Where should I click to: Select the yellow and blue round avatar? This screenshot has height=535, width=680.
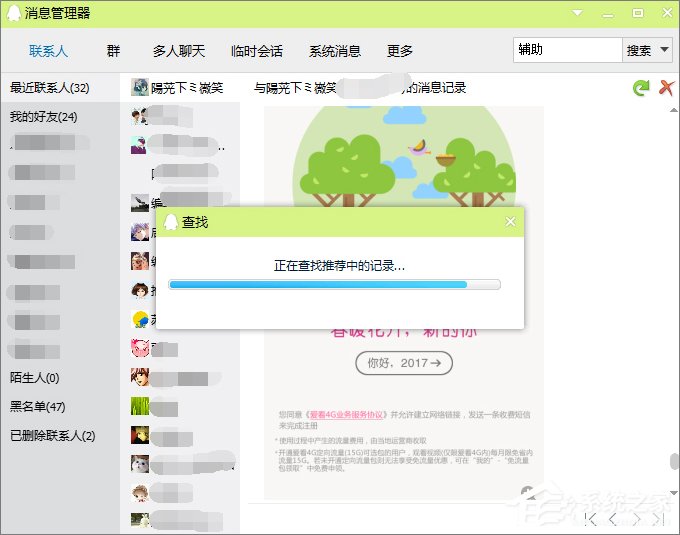pyautogui.click(x=140, y=319)
